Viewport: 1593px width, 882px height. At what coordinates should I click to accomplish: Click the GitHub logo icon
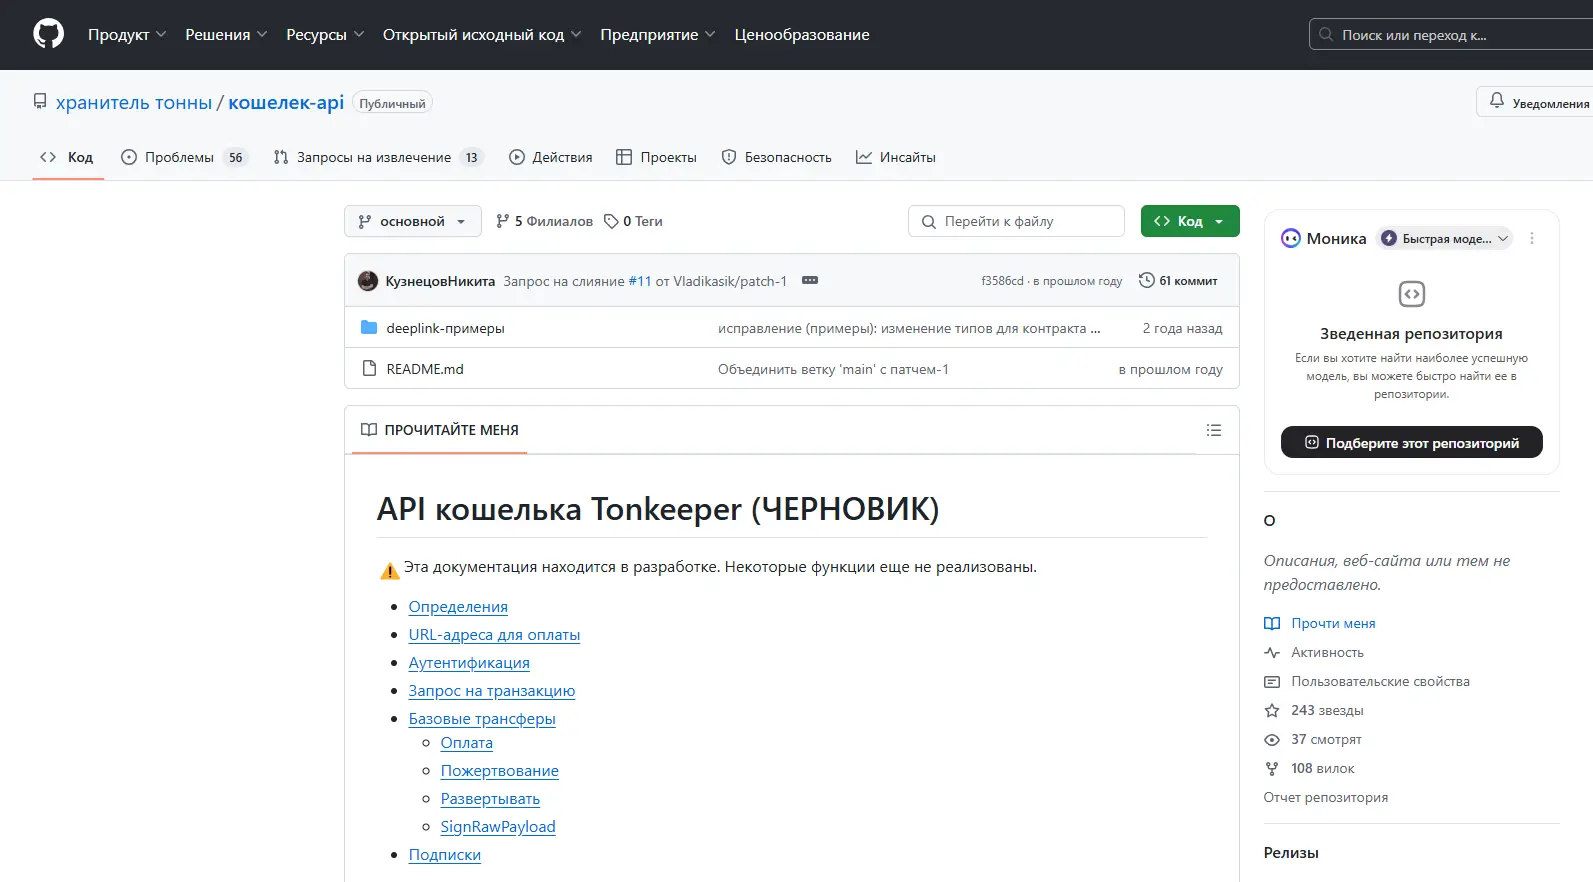48,34
